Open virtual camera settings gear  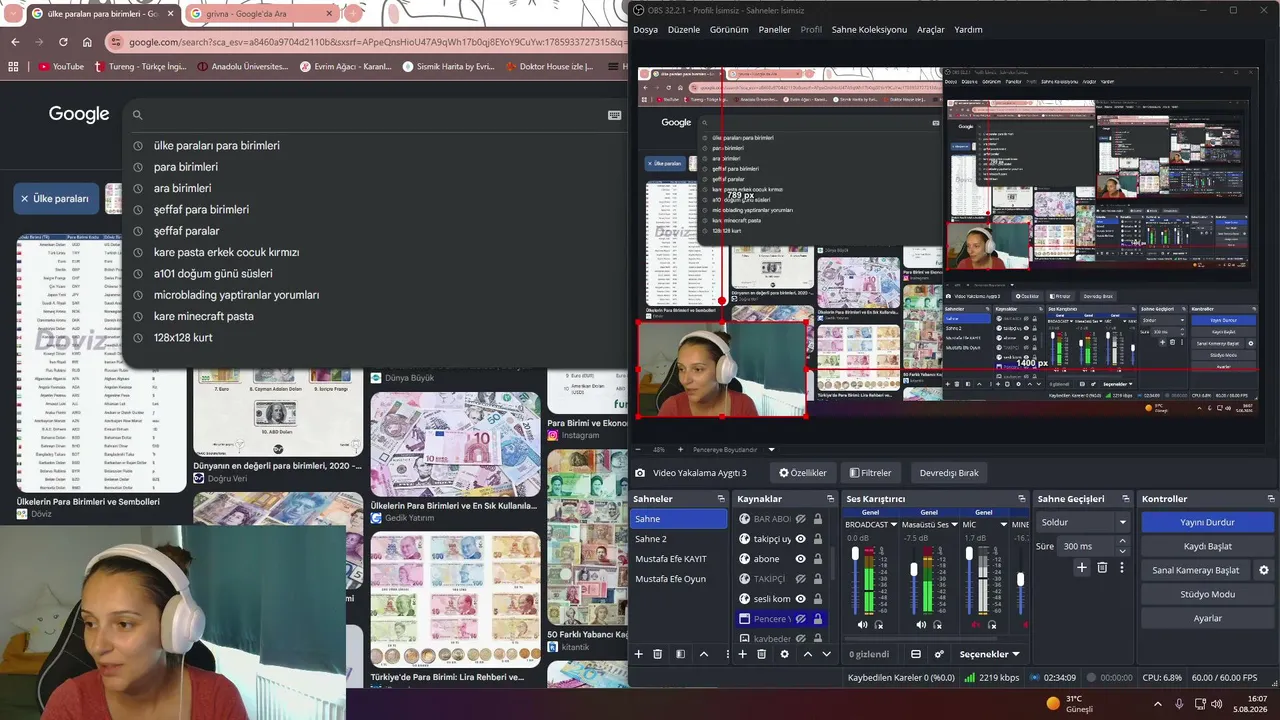click(1264, 570)
